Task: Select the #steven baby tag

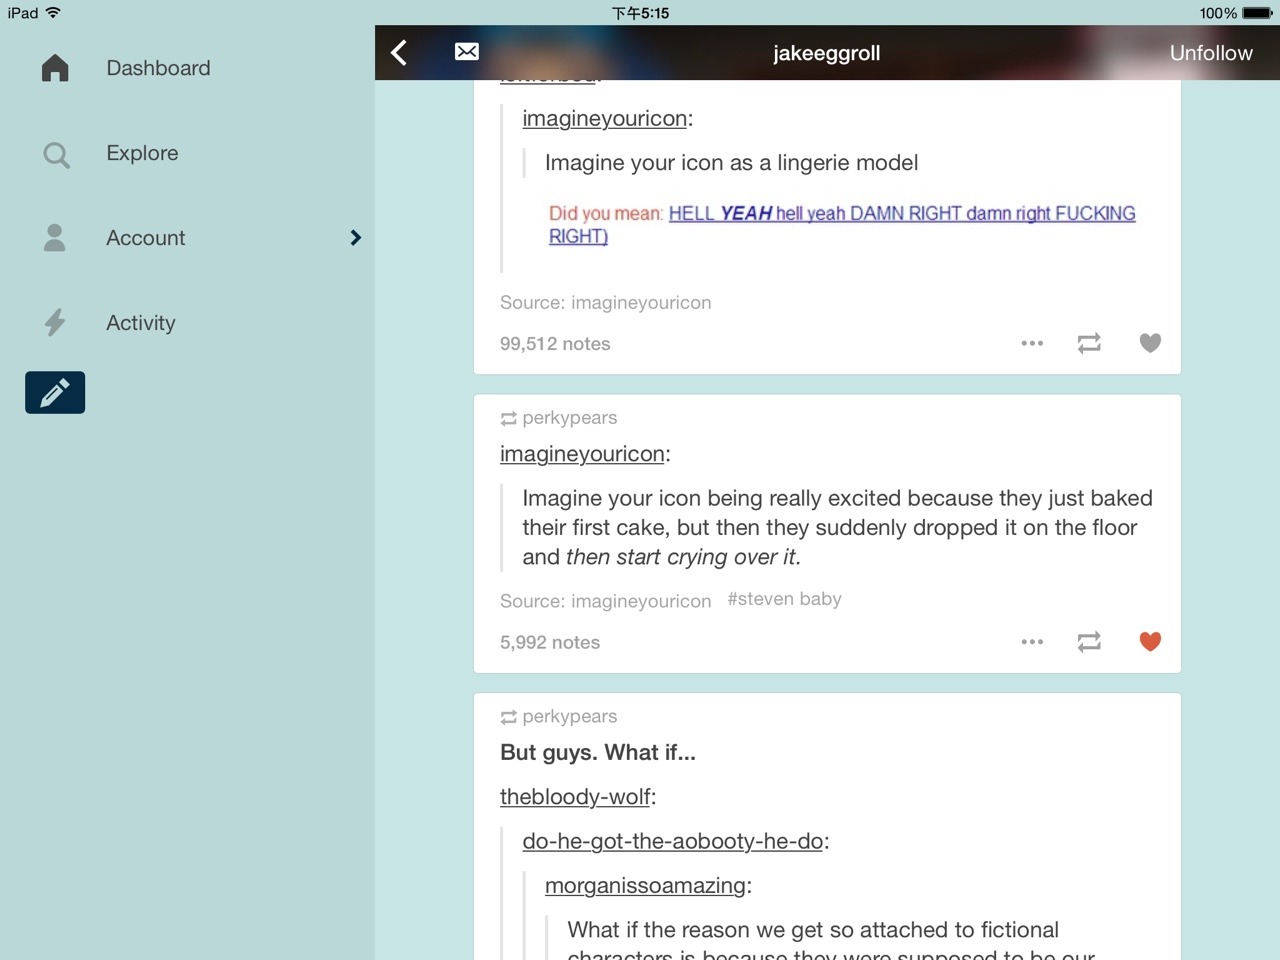Action: click(x=784, y=599)
